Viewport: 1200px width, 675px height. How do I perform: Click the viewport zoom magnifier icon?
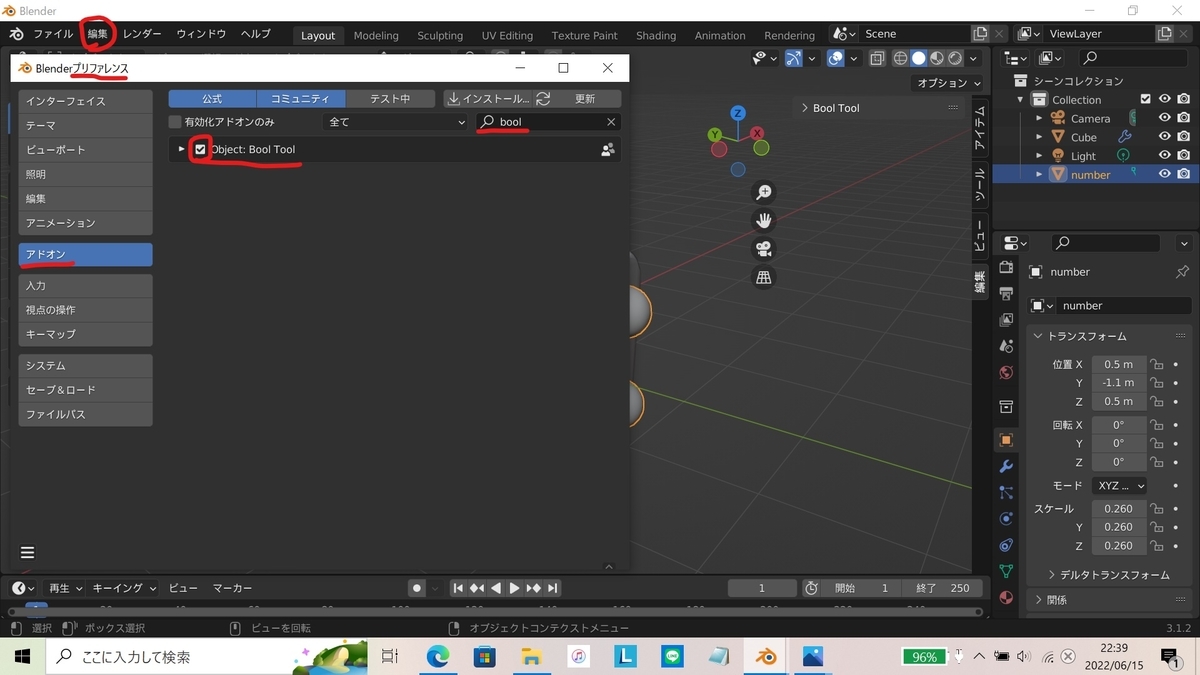764,192
